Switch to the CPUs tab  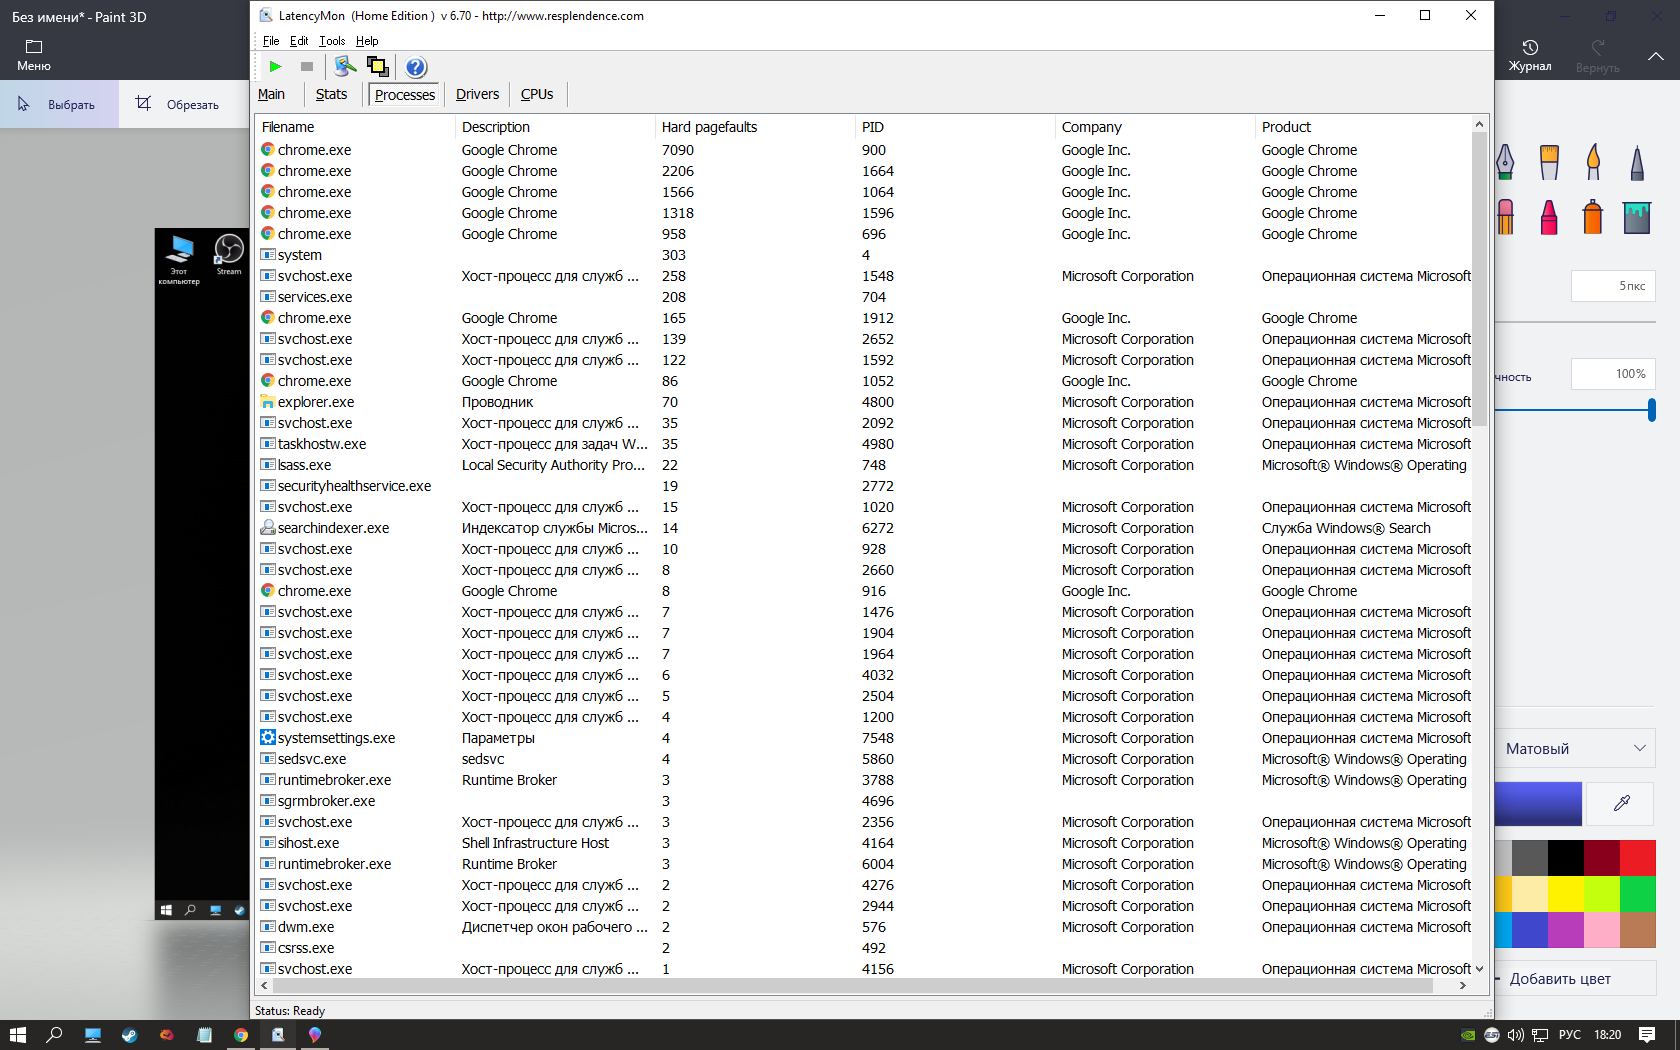[537, 94]
